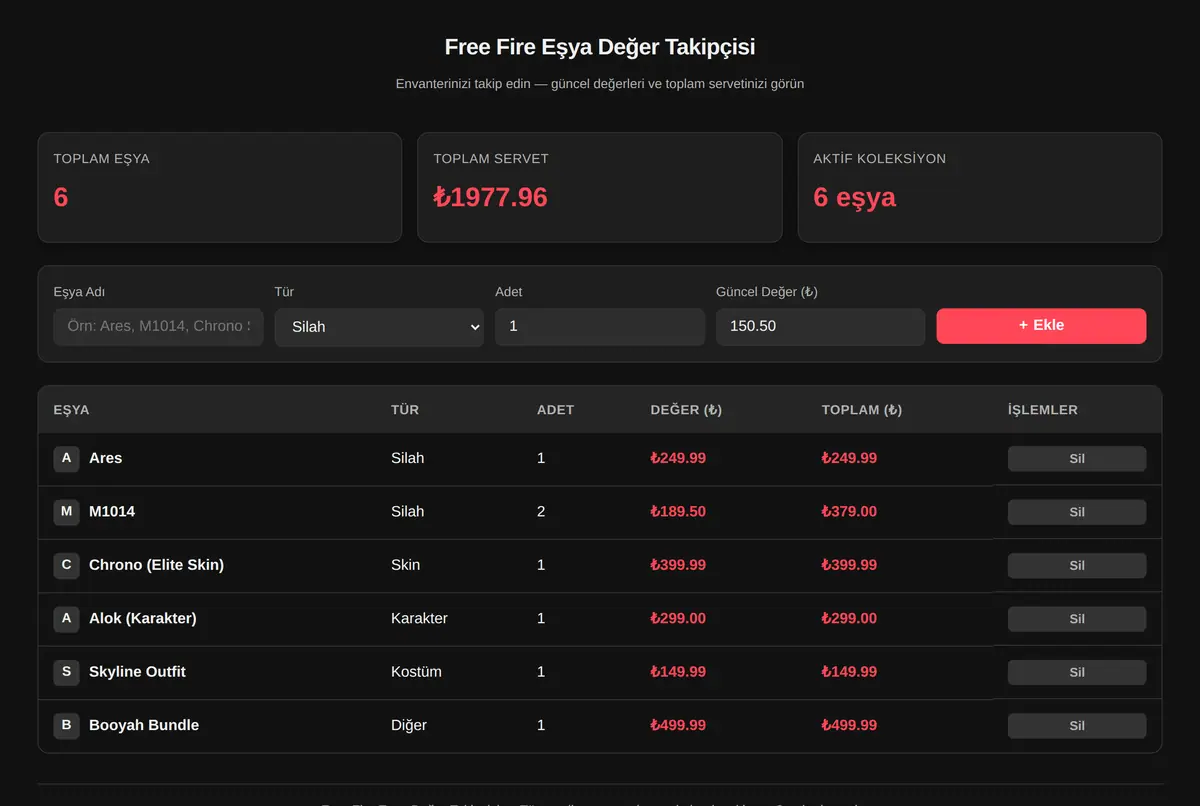Click the Güncel Değer (₺) field label
The image size is (1200, 806).
767,292
